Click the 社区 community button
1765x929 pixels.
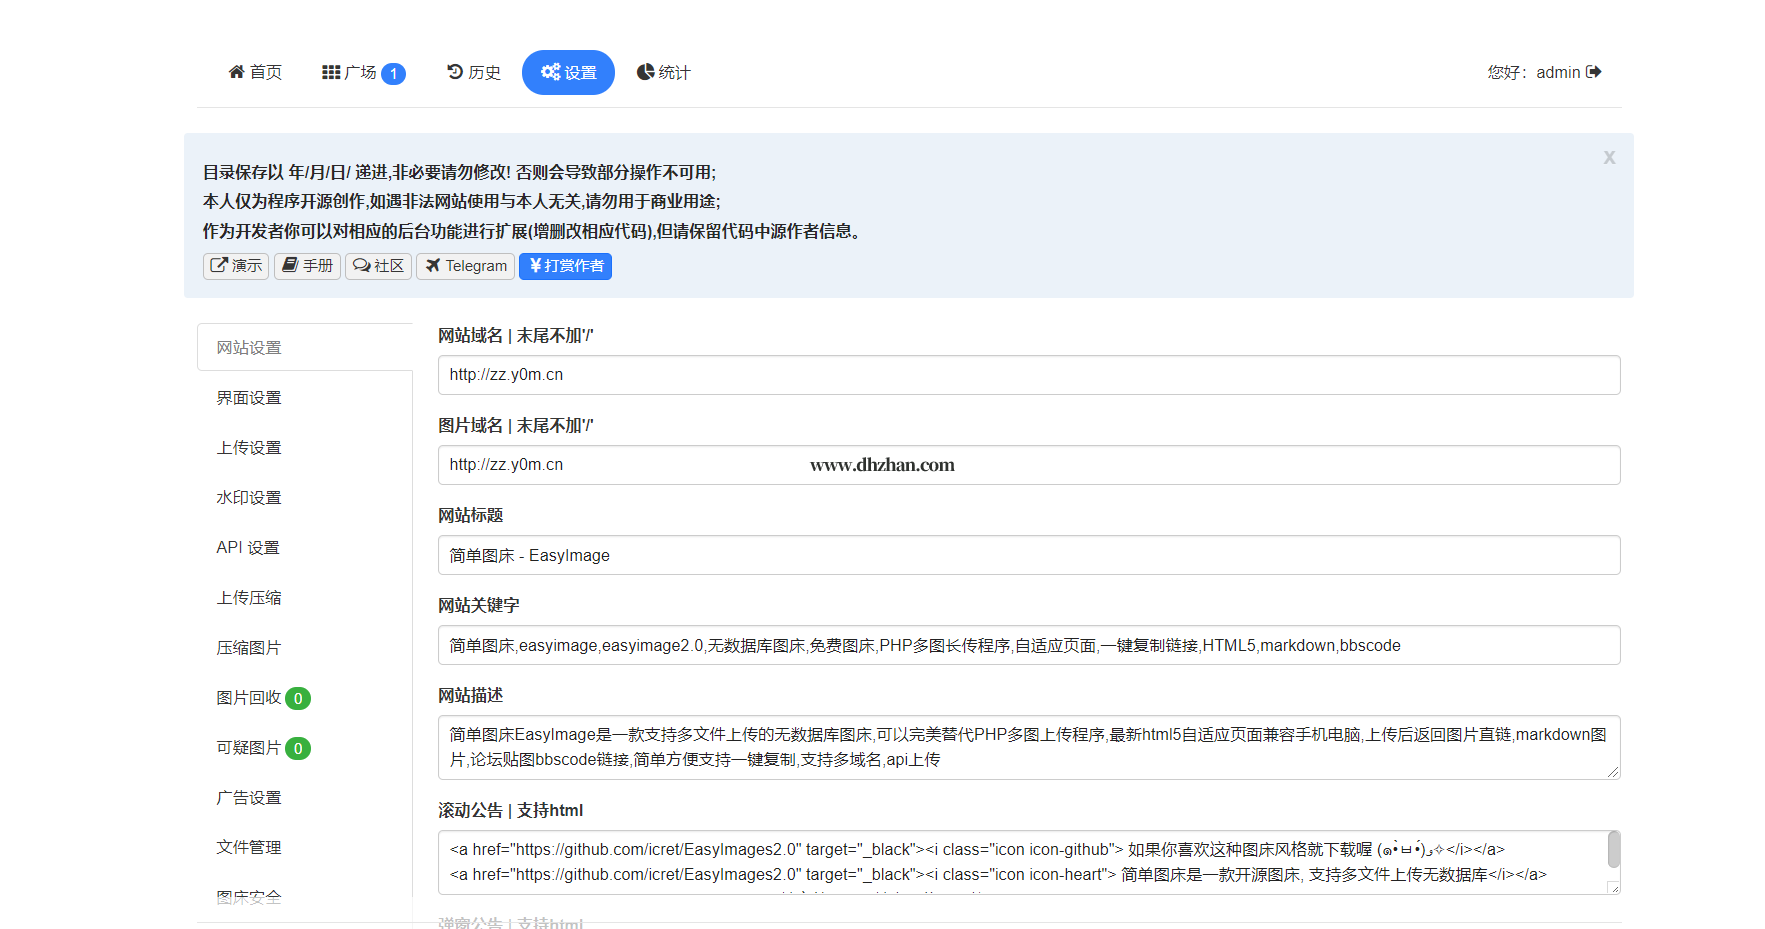tap(378, 266)
